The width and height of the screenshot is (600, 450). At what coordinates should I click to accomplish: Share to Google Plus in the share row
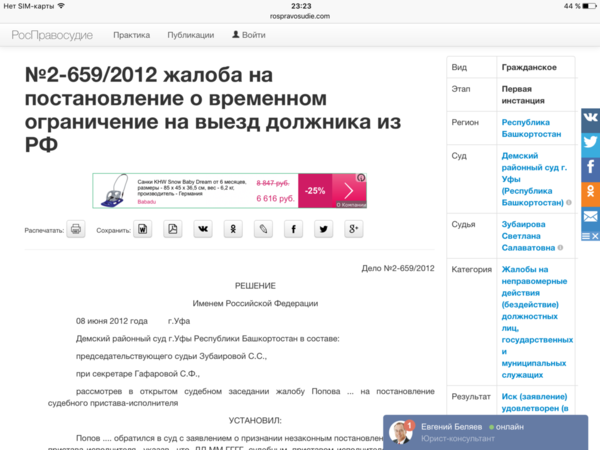point(353,229)
